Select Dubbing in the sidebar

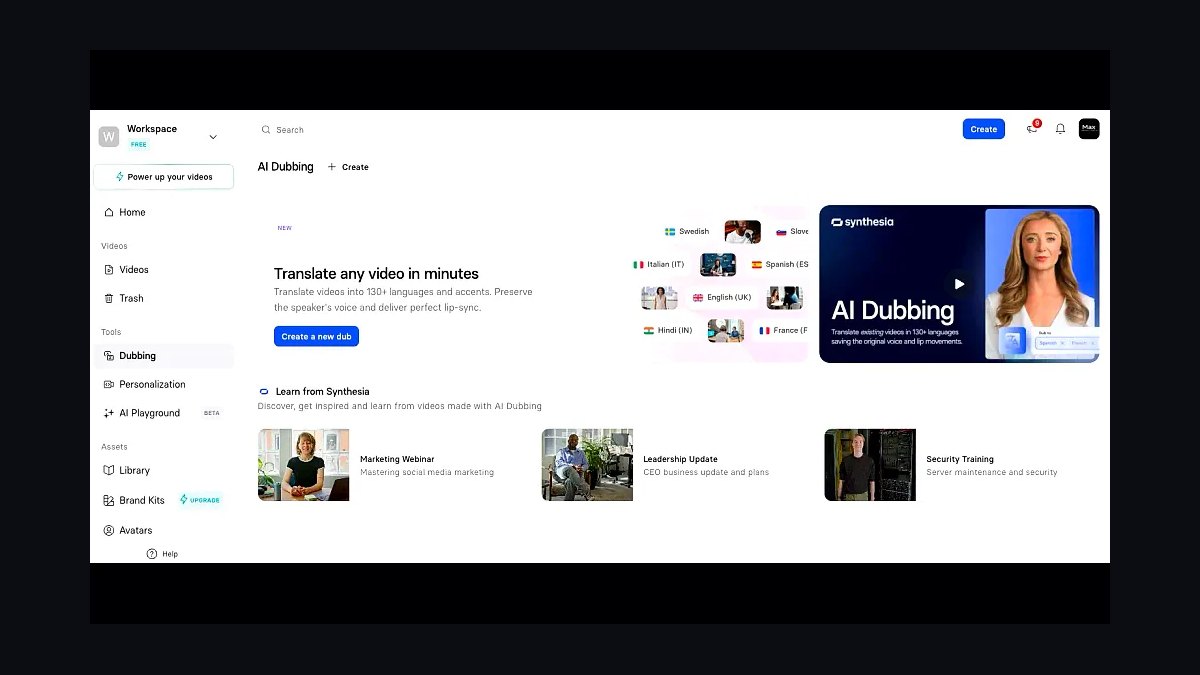click(164, 356)
